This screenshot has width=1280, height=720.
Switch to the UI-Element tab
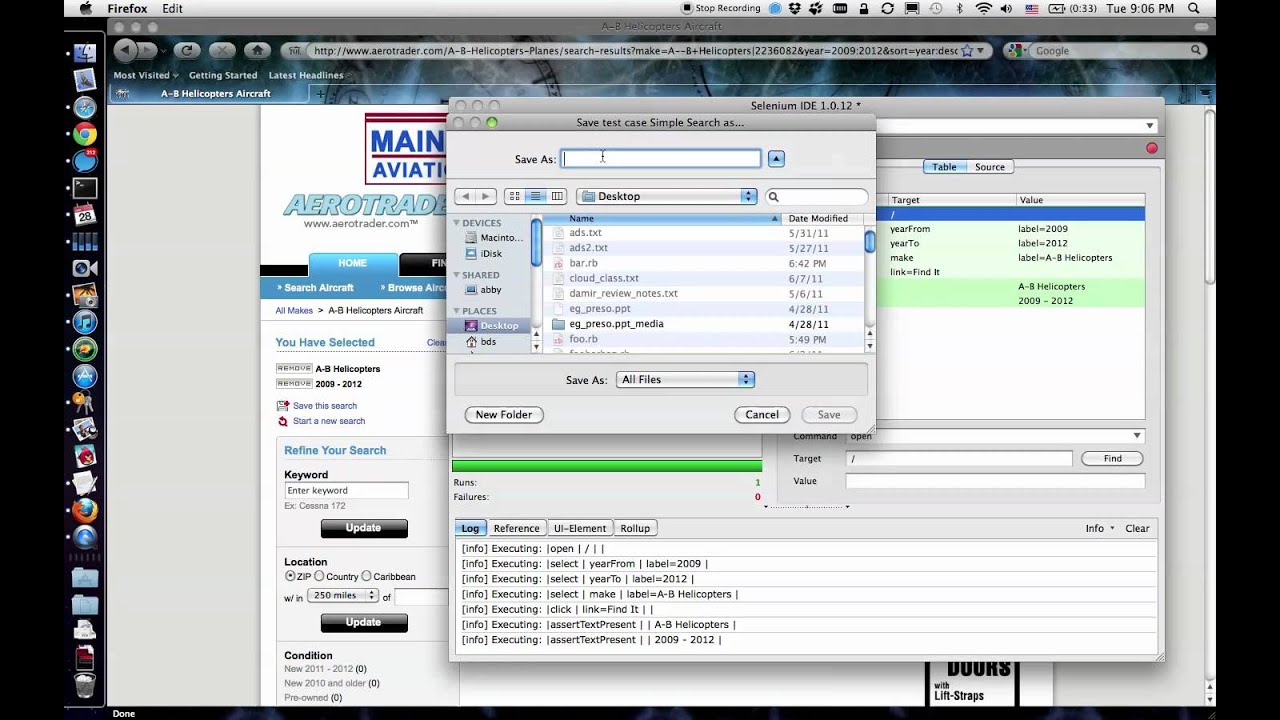[x=579, y=528]
